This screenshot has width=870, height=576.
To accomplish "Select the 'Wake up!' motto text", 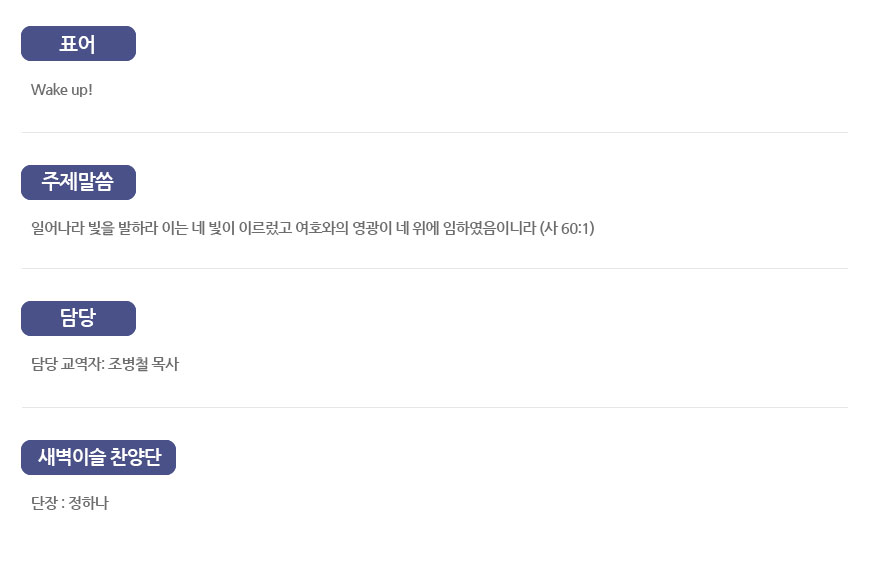I will pyautogui.click(x=62, y=90).
